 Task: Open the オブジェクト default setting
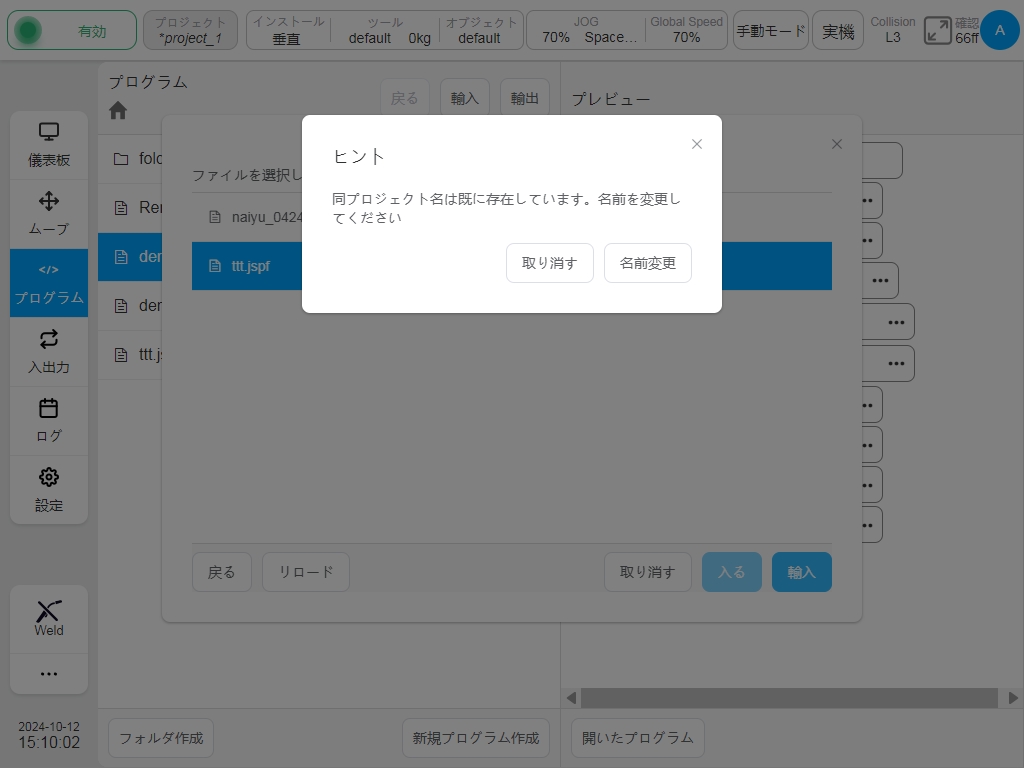pyautogui.click(x=481, y=31)
